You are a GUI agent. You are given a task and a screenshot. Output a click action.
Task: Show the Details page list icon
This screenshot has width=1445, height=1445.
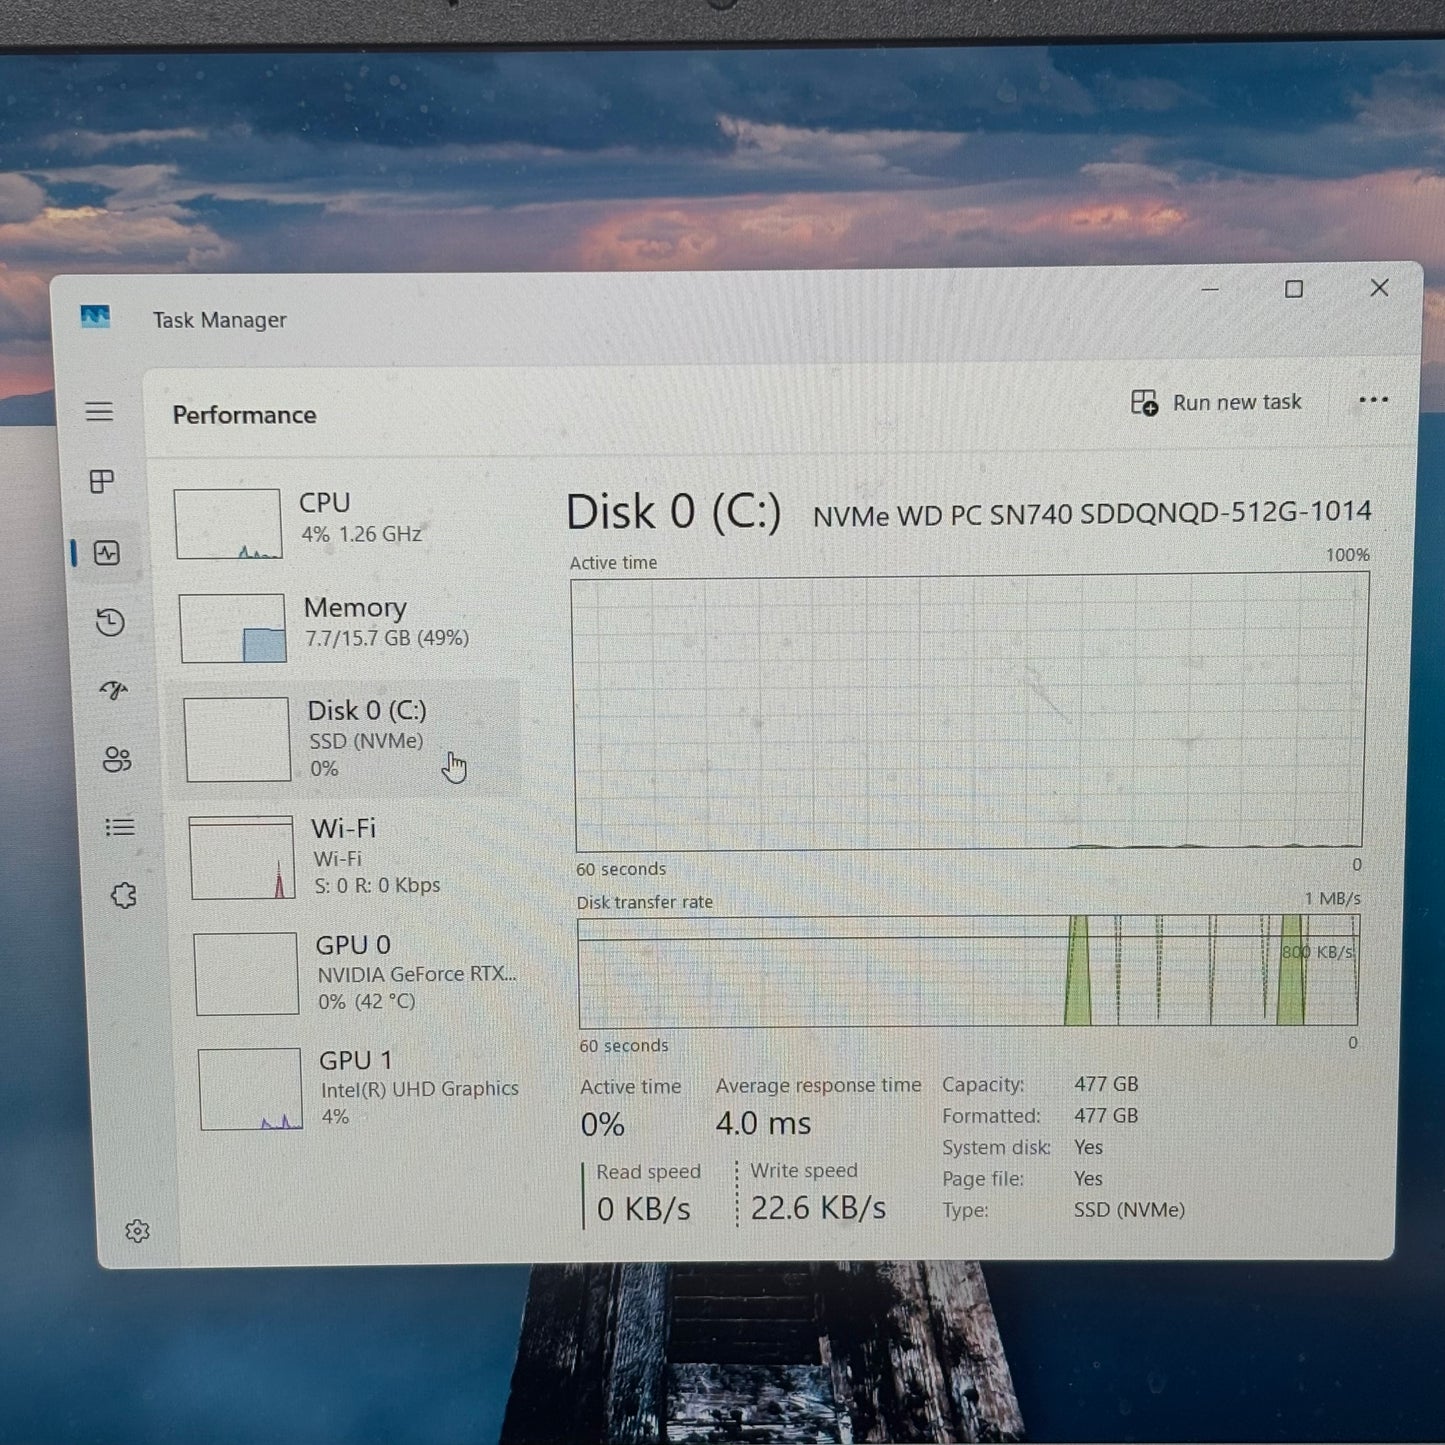pyautogui.click(x=120, y=827)
